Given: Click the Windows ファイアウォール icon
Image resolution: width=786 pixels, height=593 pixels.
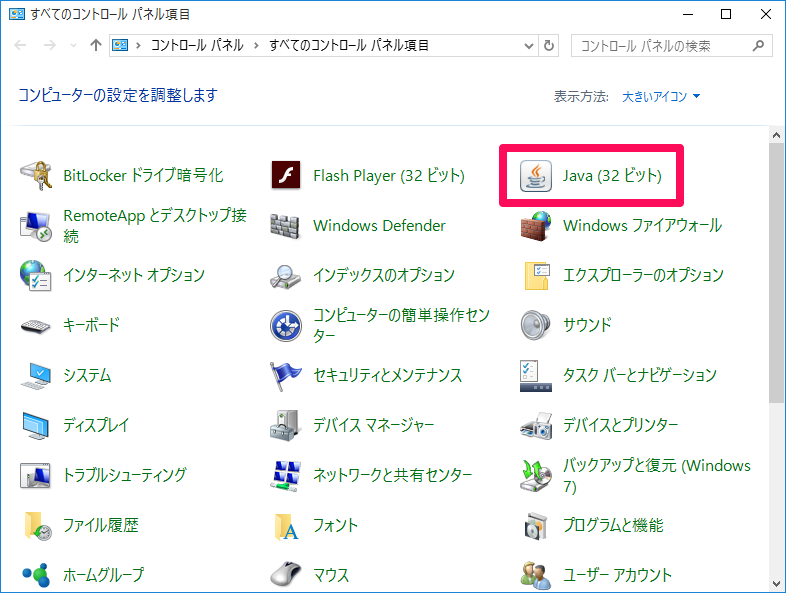Looking at the screenshot, I should [x=536, y=226].
